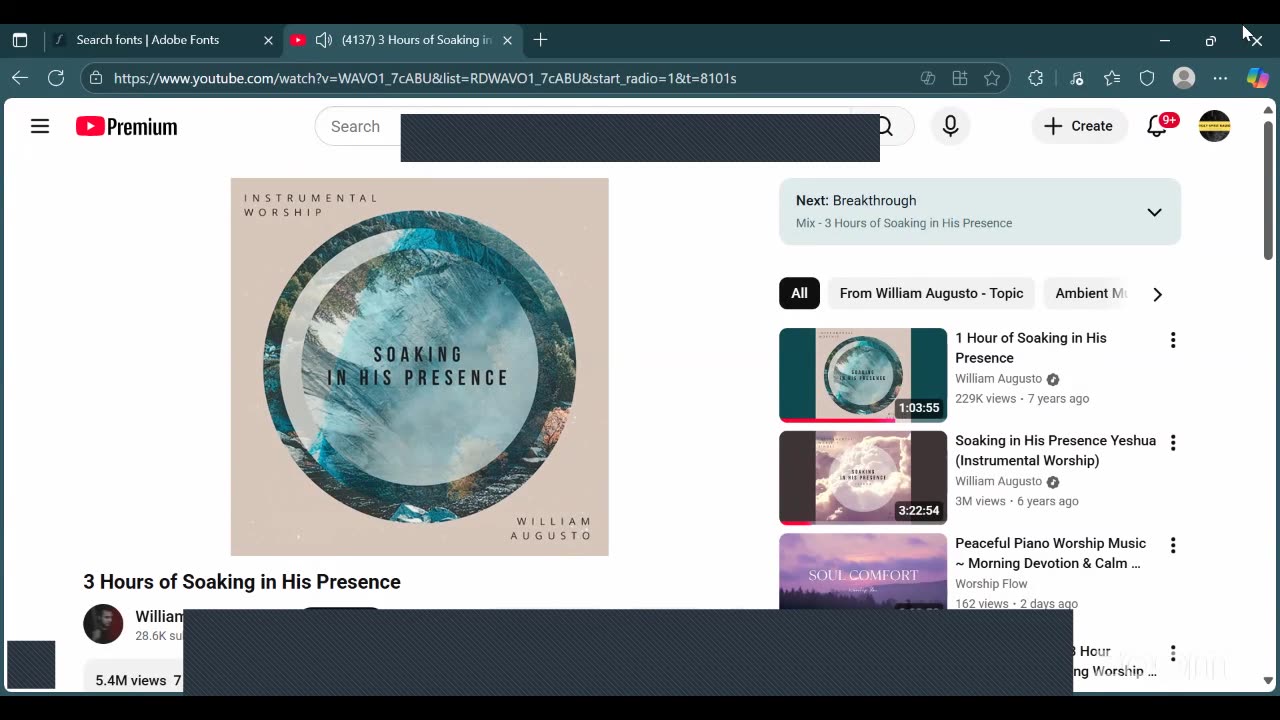Open Peaceful Piano Worship Music video title
Viewport: 1280px width, 720px height.
click(1050, 553)
